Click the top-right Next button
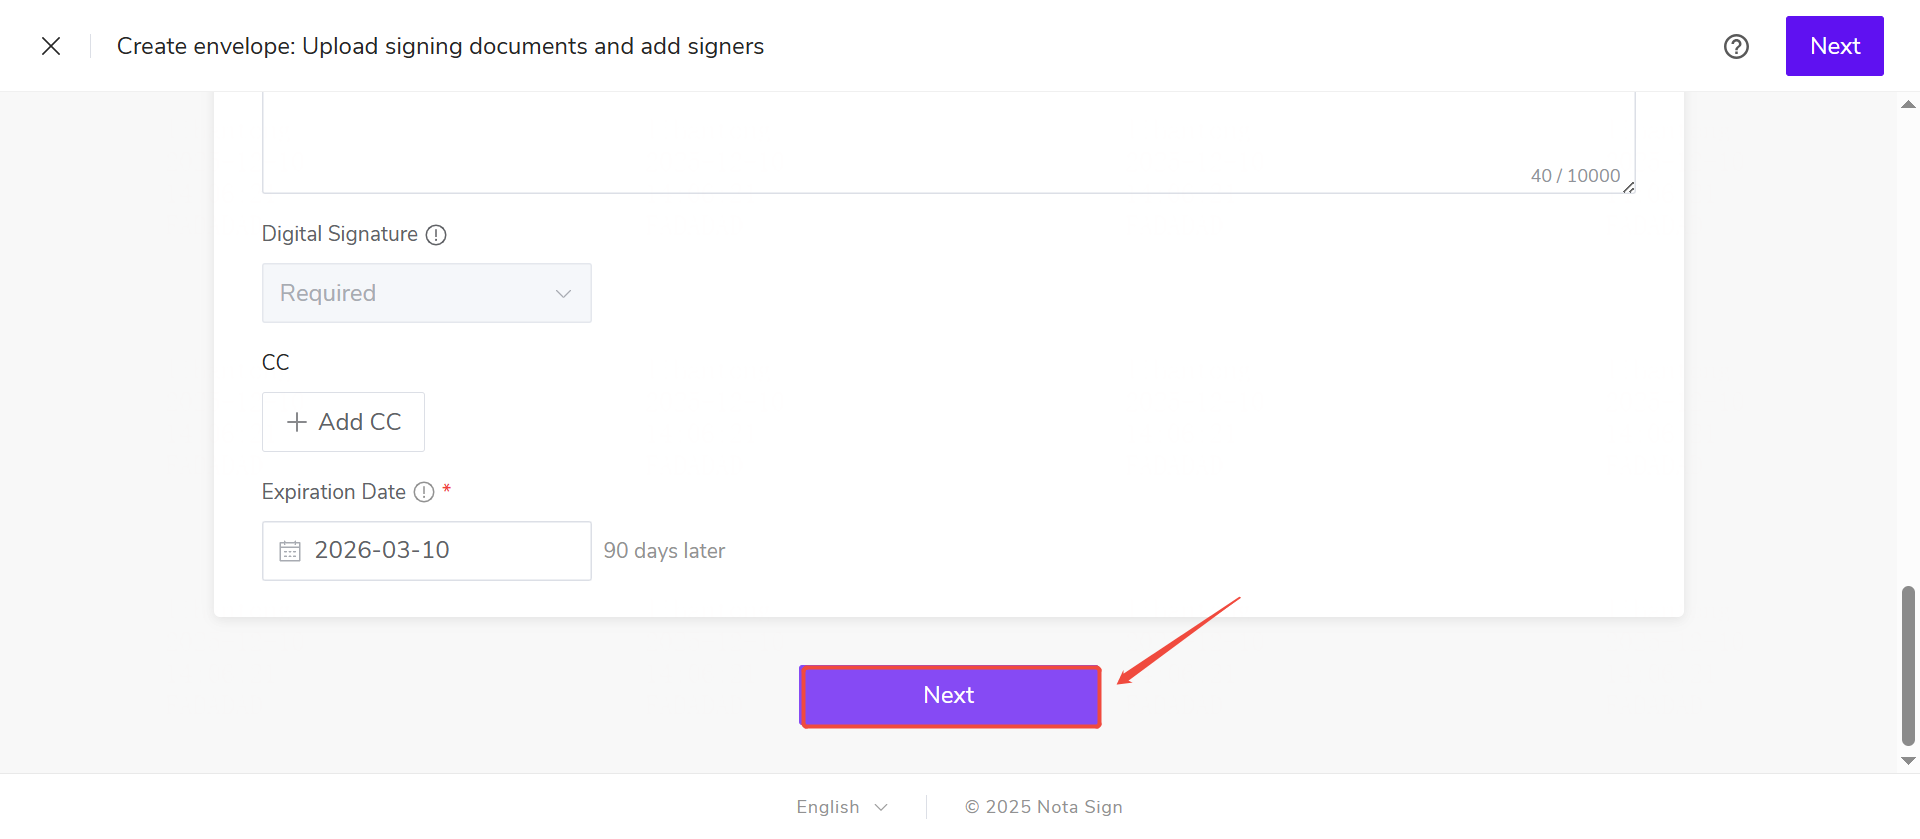 [x=1834, y=46]
